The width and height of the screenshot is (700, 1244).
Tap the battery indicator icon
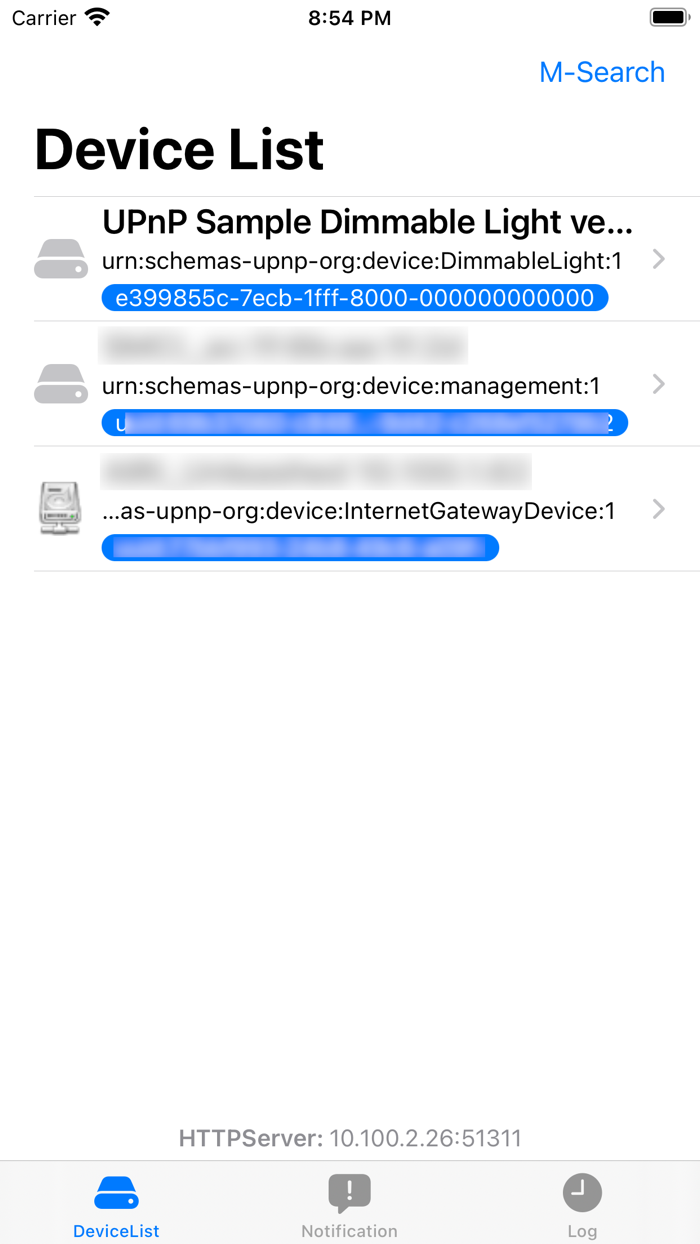(668, 16)
